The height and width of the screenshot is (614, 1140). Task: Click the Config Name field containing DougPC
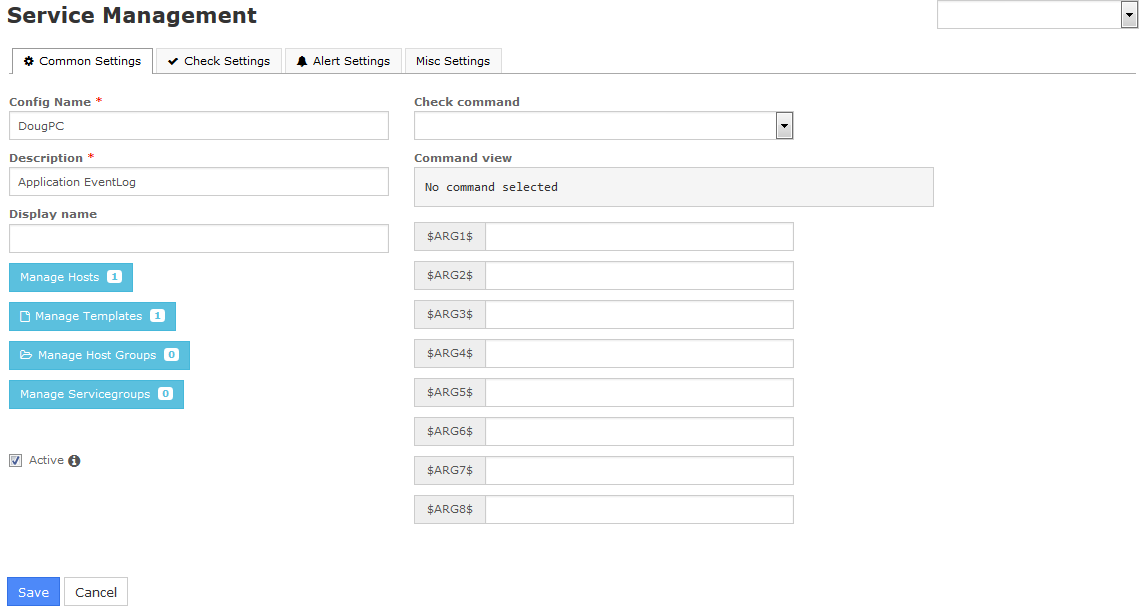click(199, 126)
